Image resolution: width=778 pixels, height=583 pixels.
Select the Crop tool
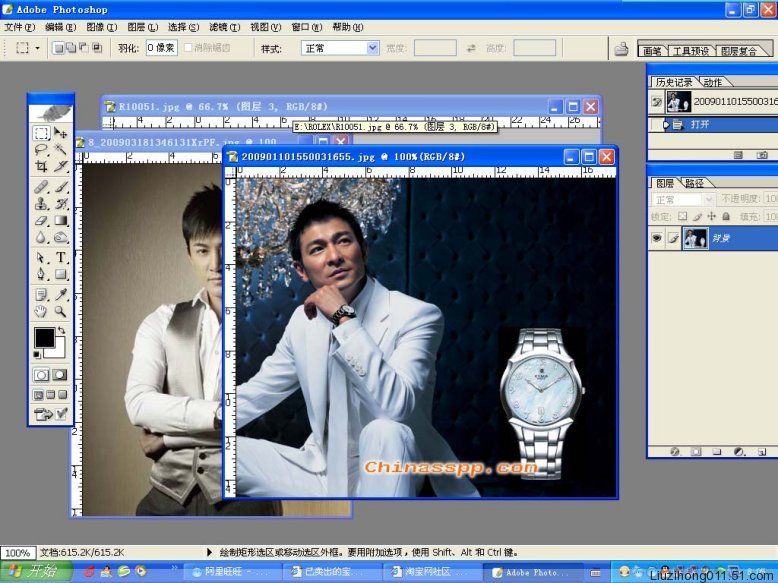click(41, 166)
